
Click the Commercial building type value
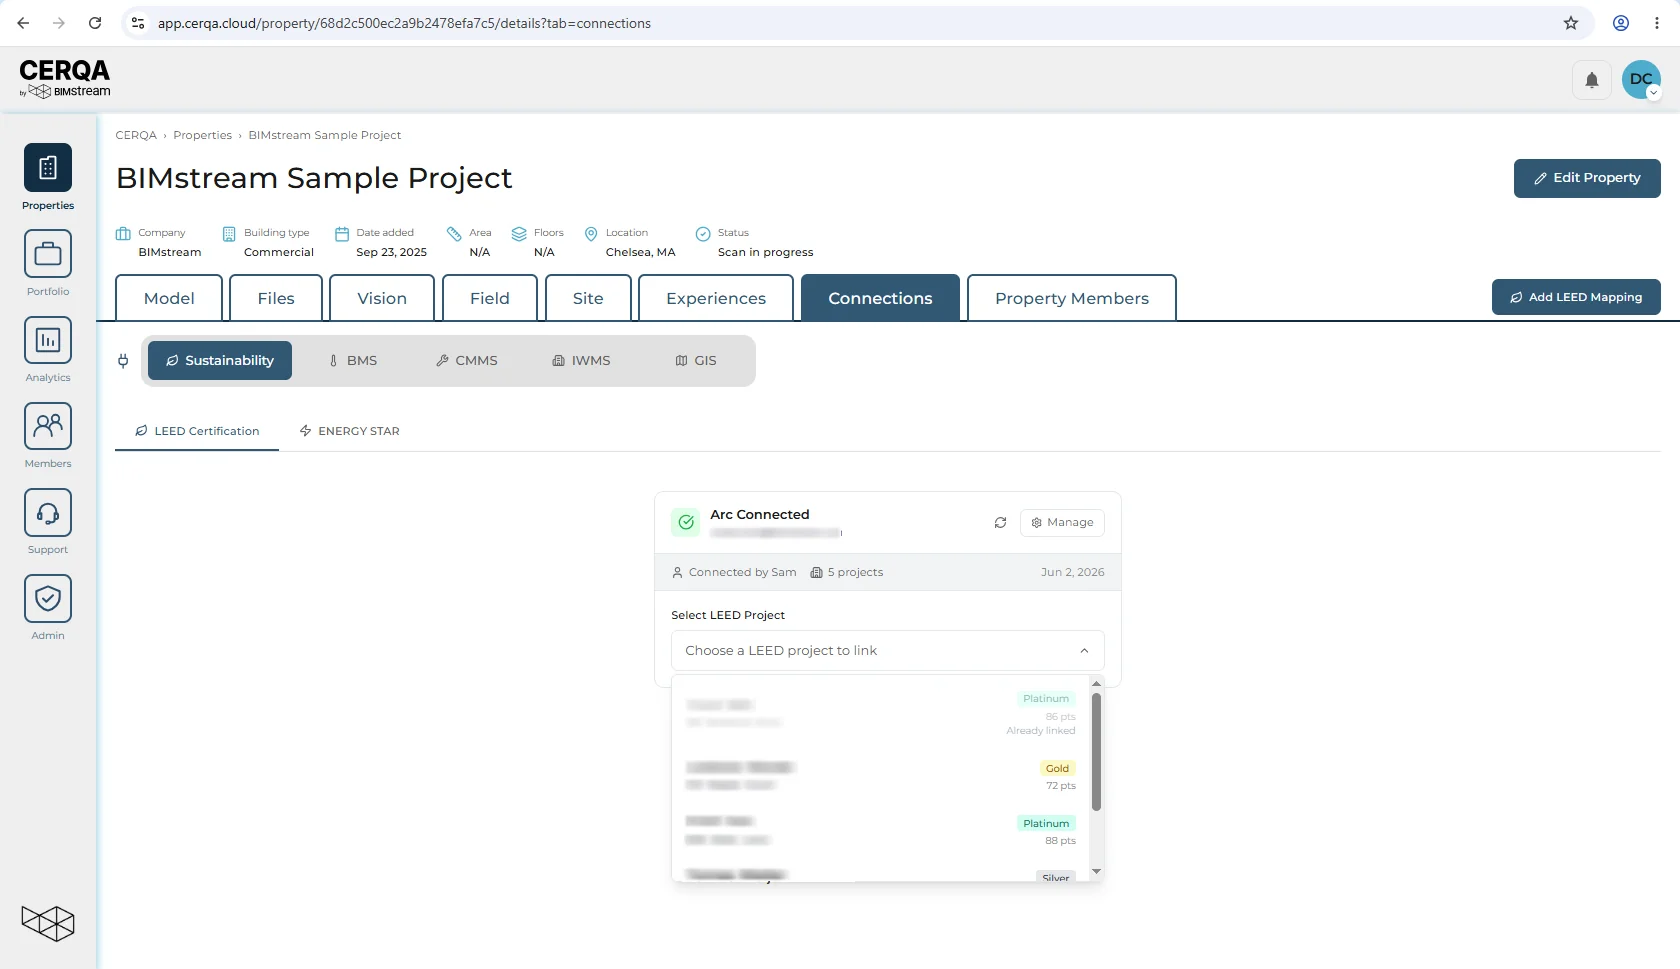point(279,252)
